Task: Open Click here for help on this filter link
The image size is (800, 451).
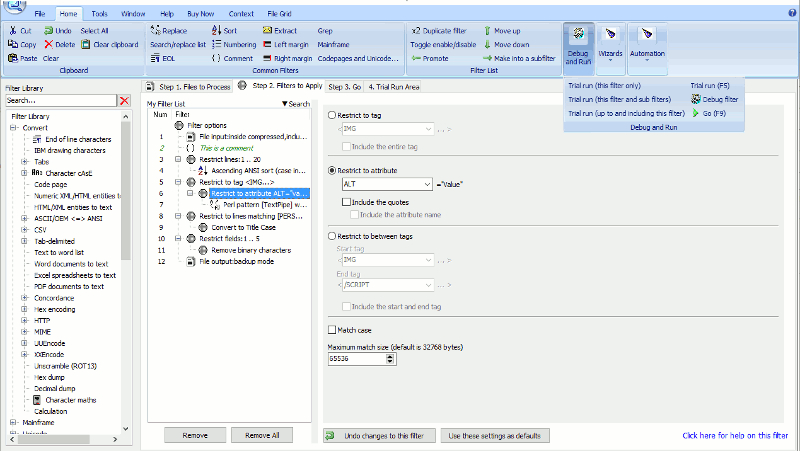Action: pos(735,436)
